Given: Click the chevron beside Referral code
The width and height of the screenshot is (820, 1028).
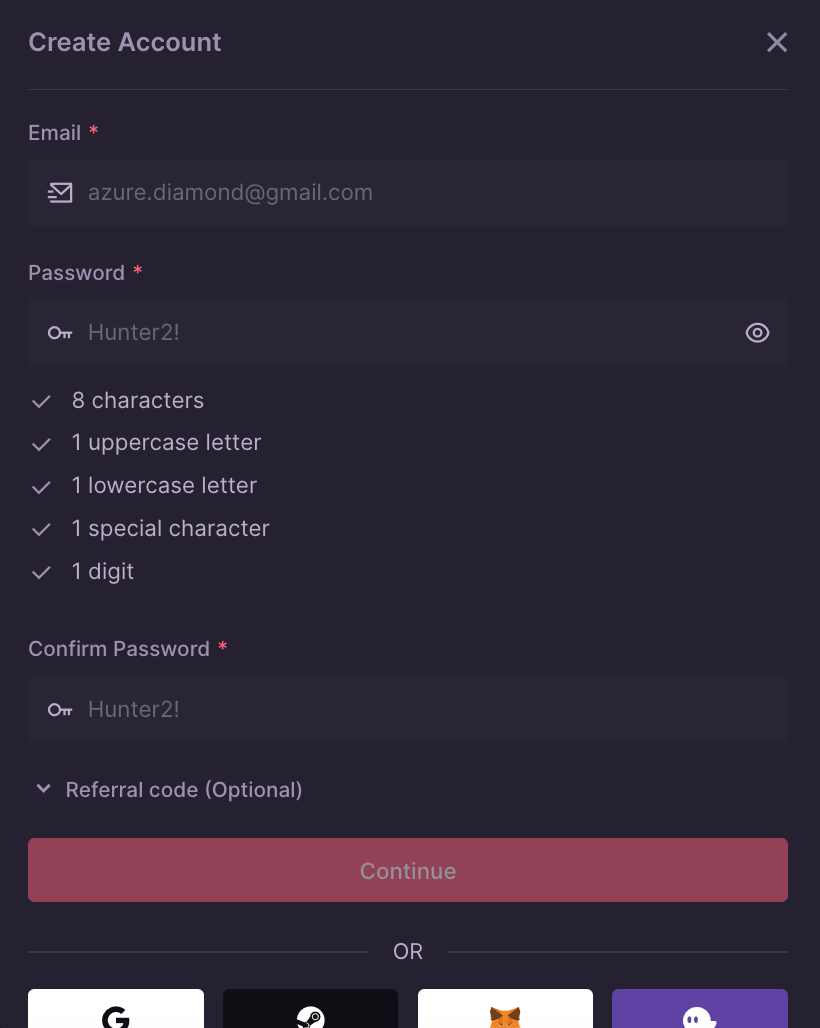Looking at the screenshot, I should [43, 789].
